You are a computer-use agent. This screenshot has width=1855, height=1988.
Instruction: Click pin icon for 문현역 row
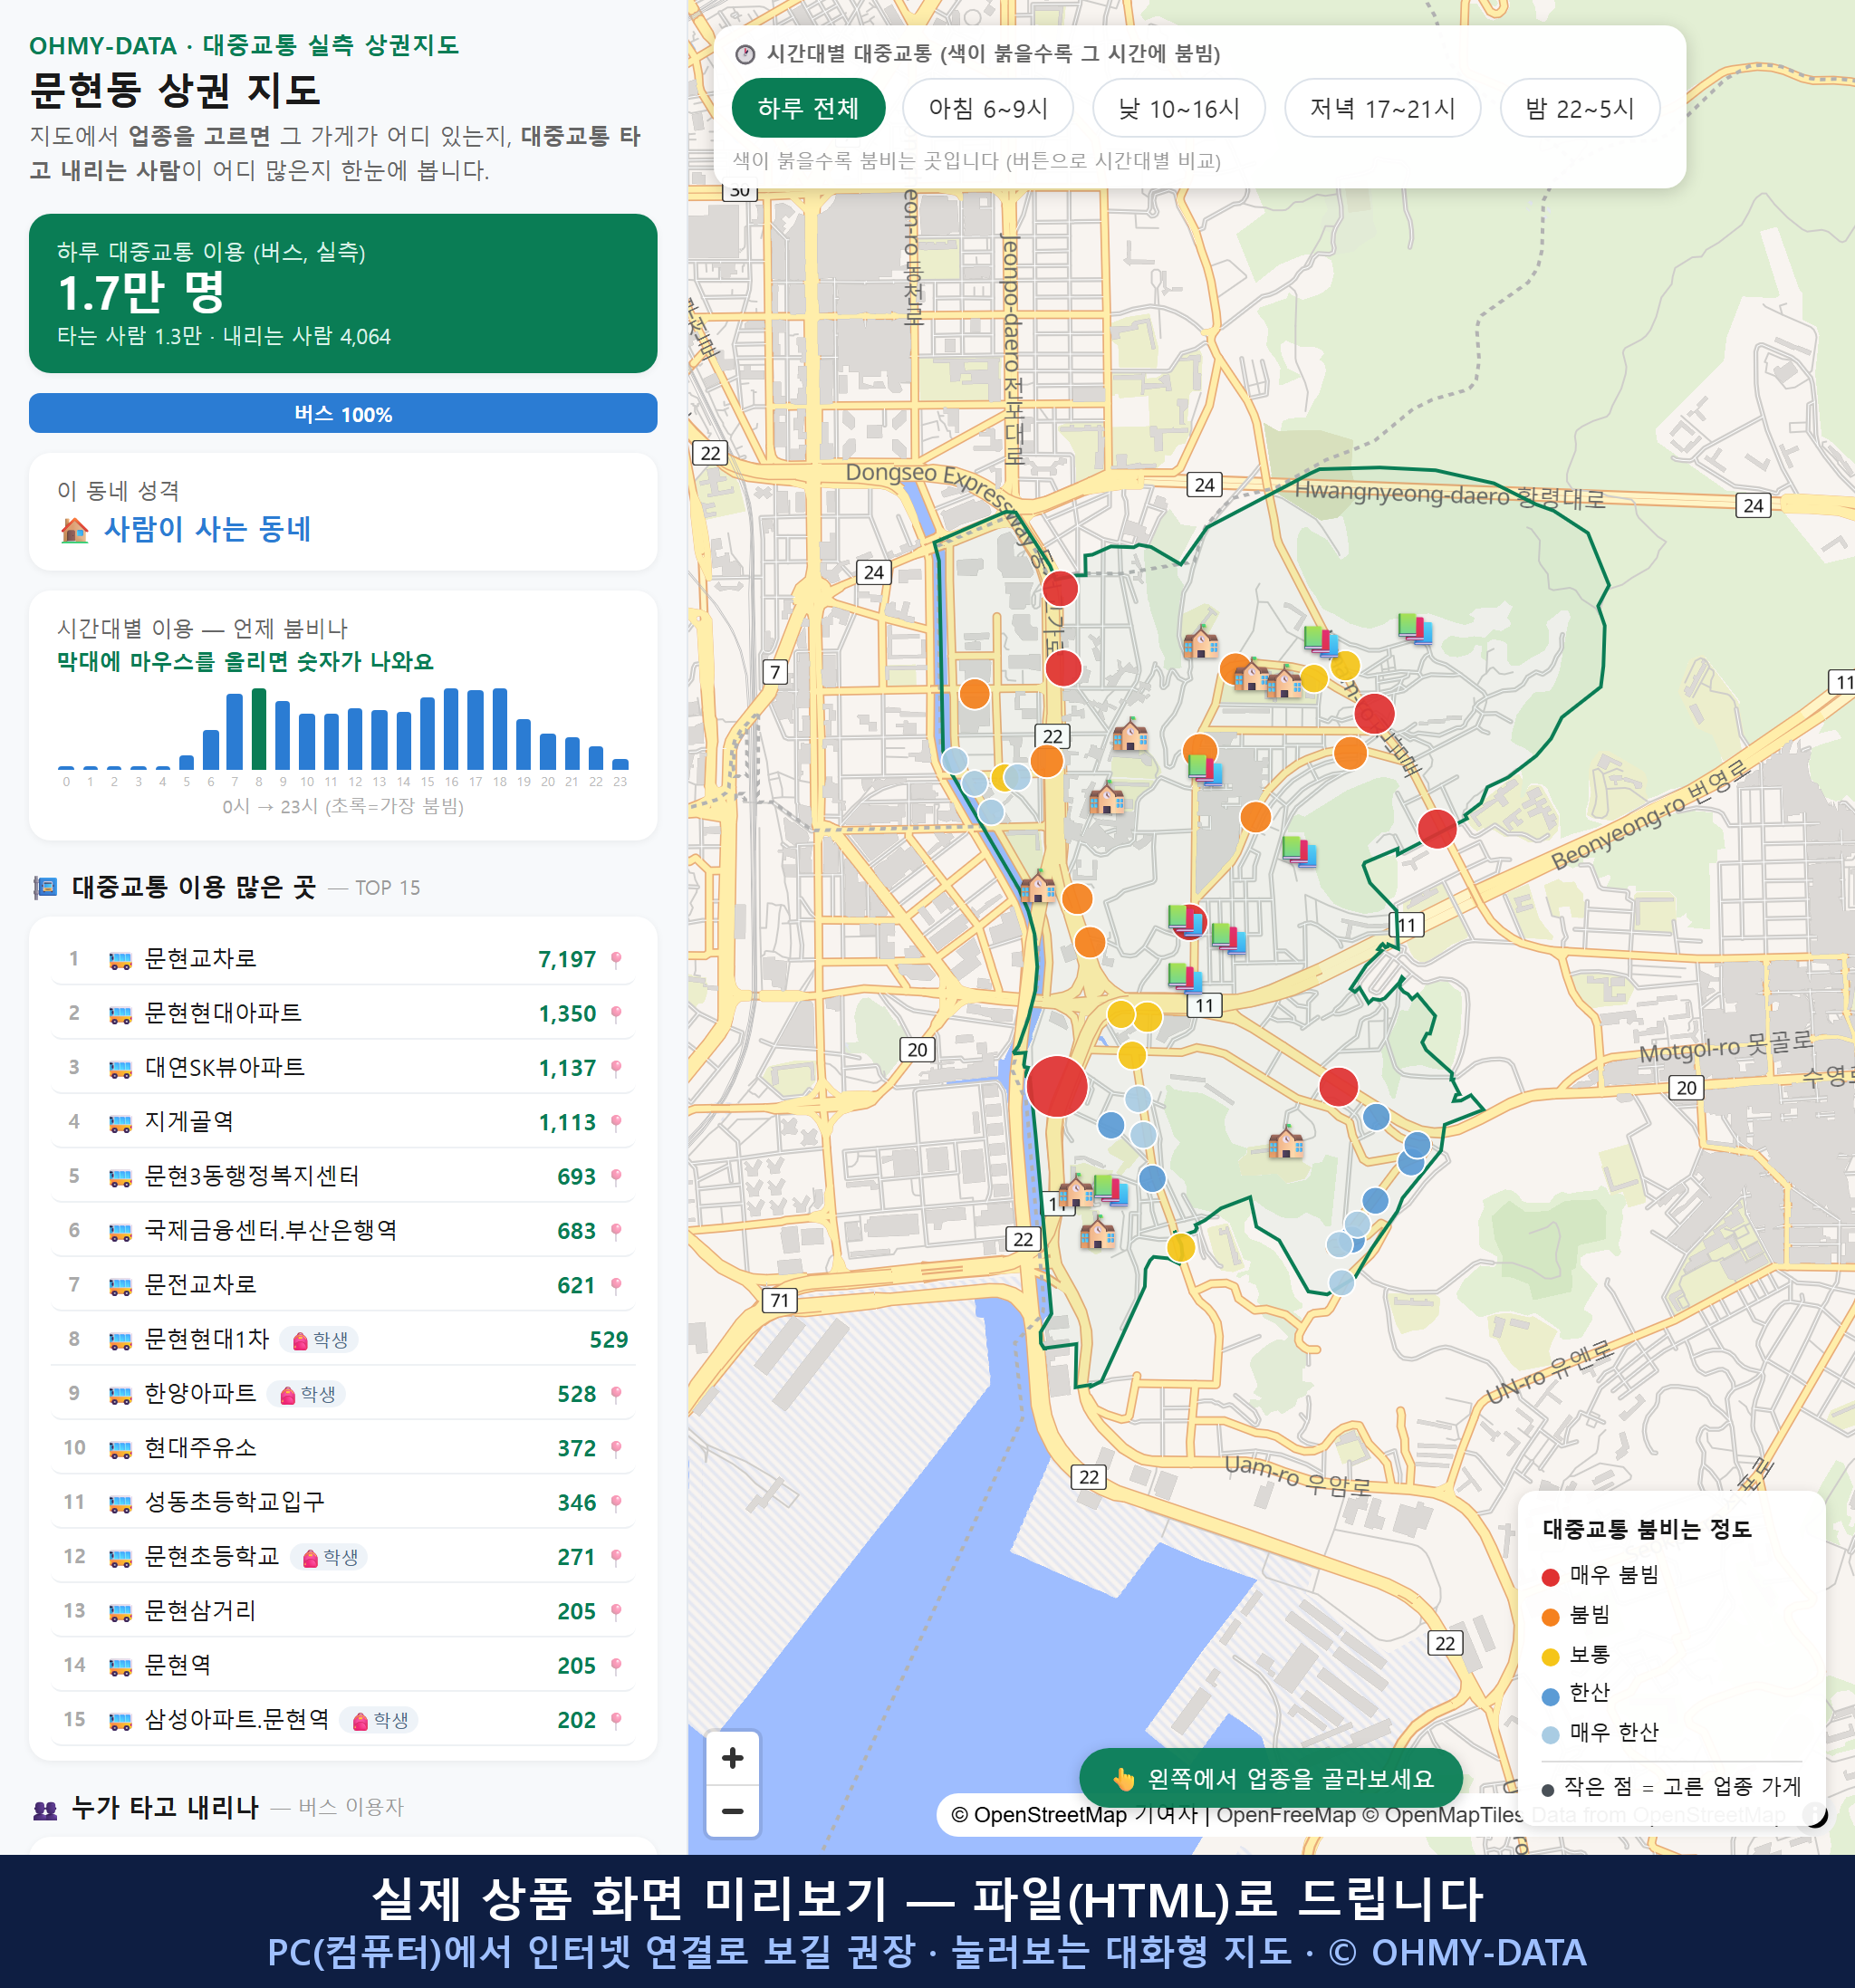click(616, 1666)
